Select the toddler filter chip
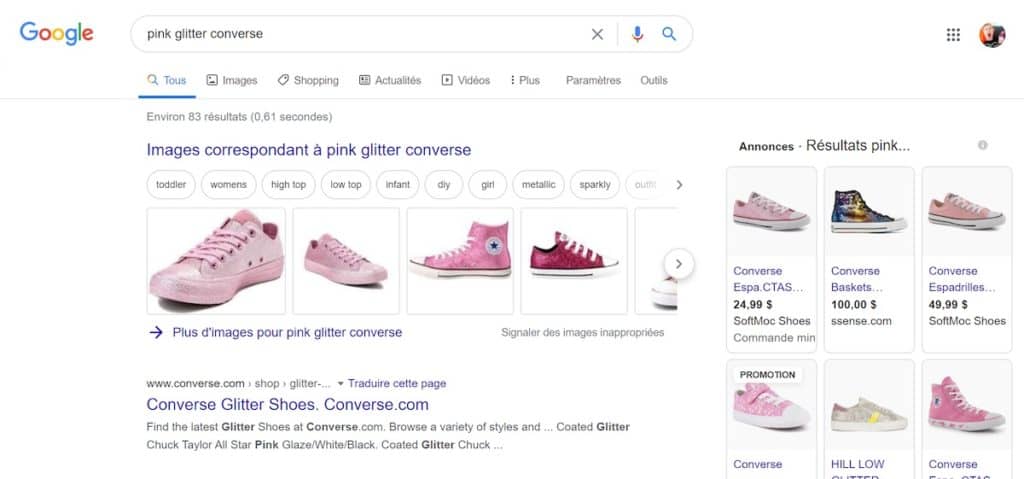The height and width of the screenshot is (479, 1024). (171, 185)
